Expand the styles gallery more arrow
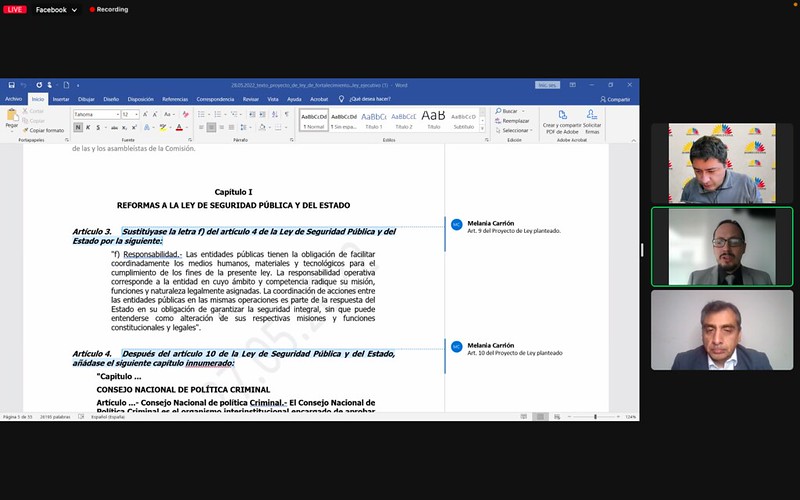The height and width of the screenshot is (500, 800). pyautogui.click(x=482, y=129)
